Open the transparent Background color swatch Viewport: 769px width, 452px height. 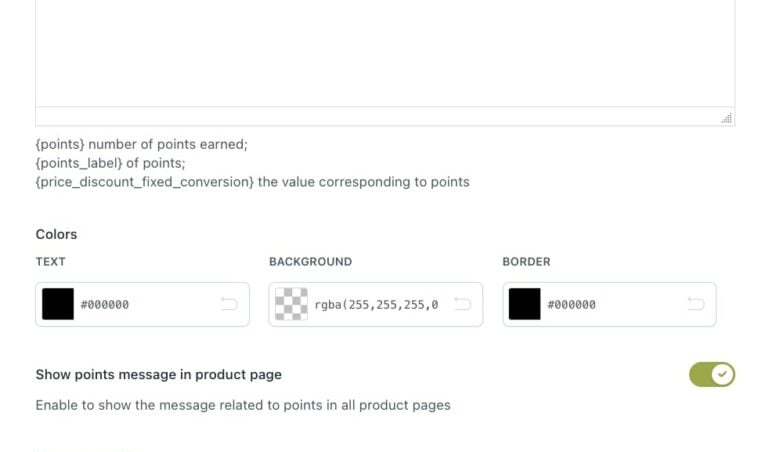coord(291,304)
